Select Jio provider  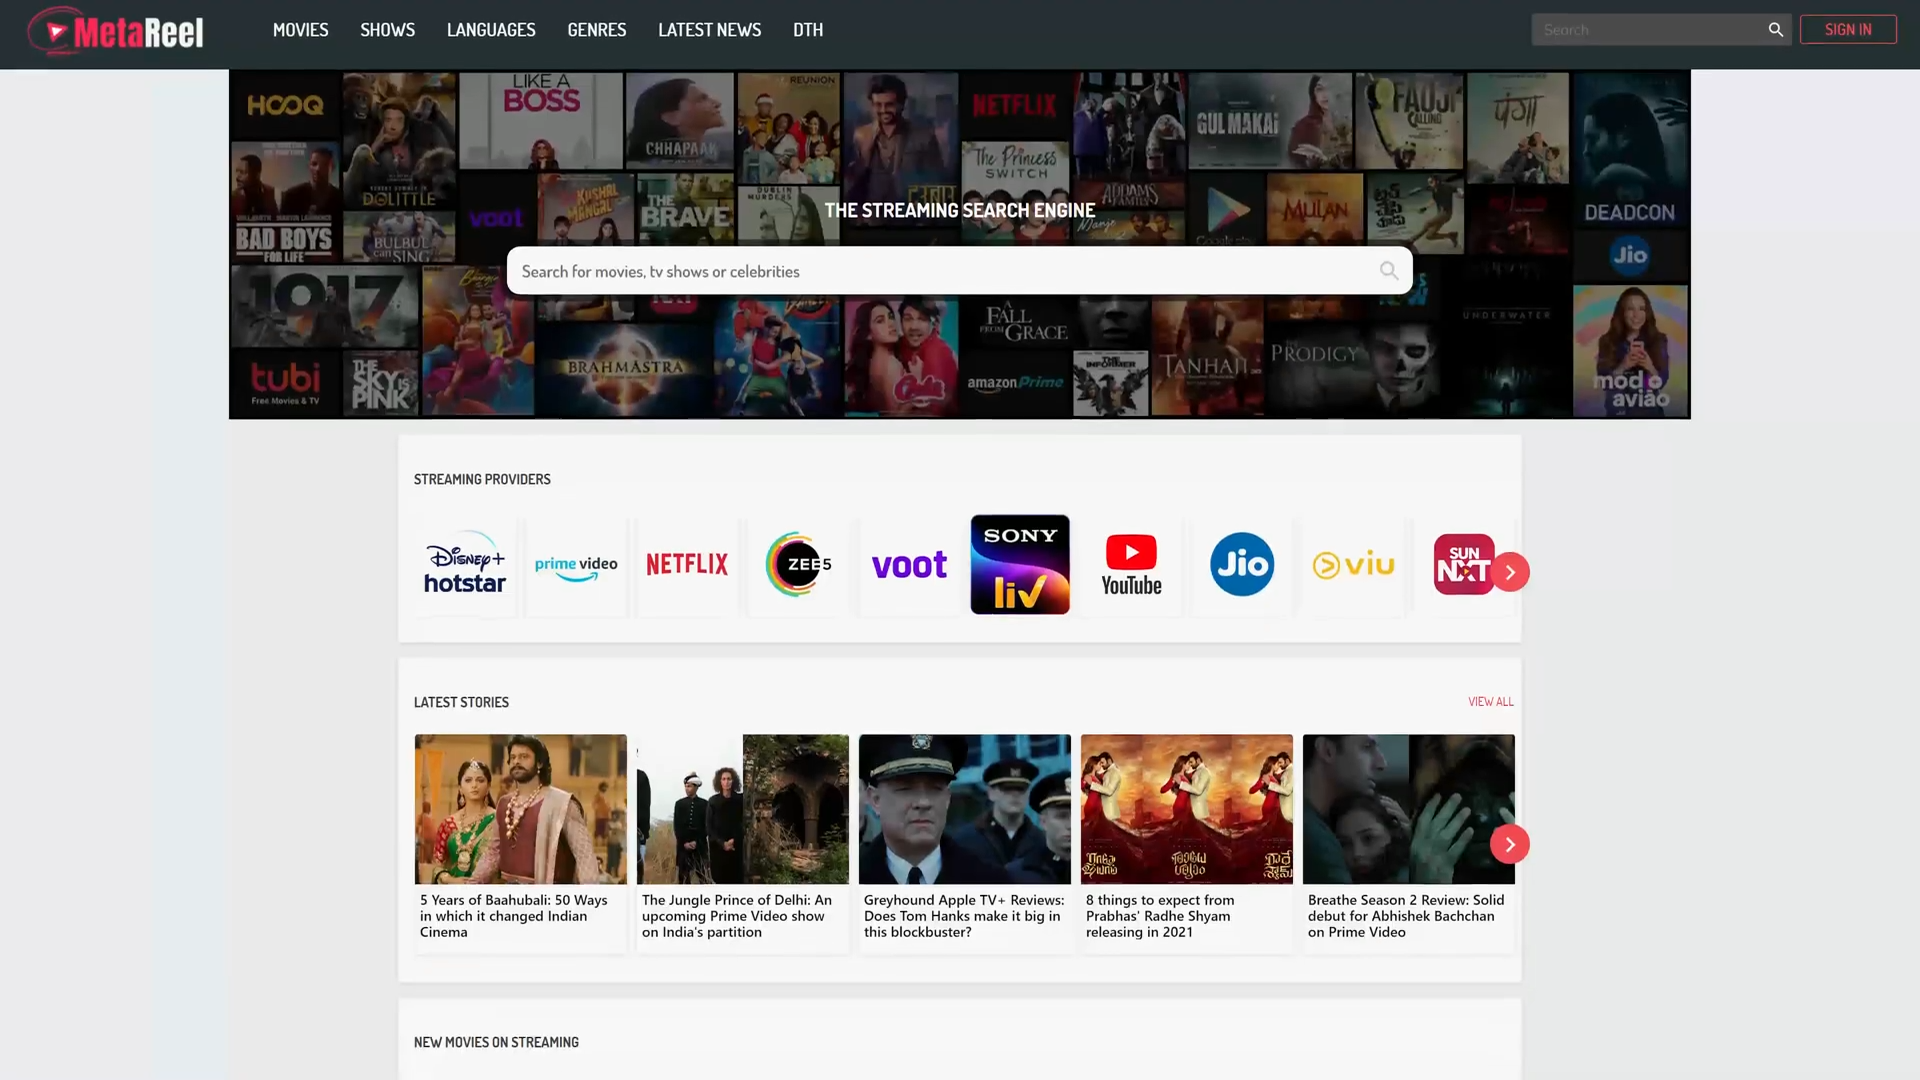click(1242, 565)
